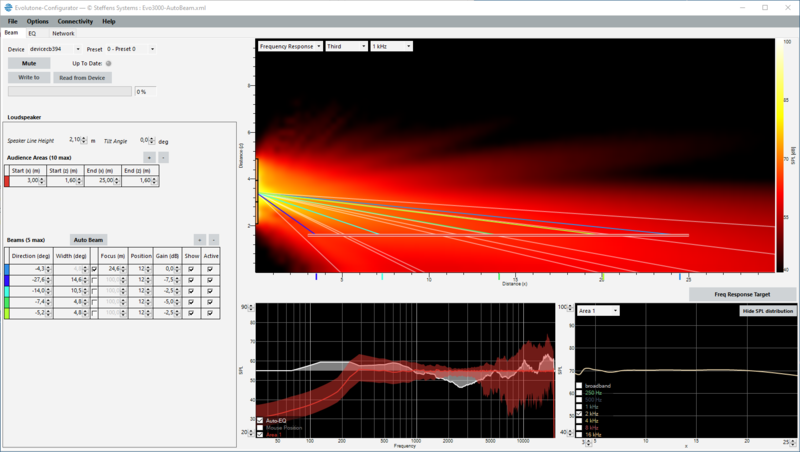Open the Third bandwidth dropdown
This screenshot has width=800, height=452.
(x=346, y=46)
